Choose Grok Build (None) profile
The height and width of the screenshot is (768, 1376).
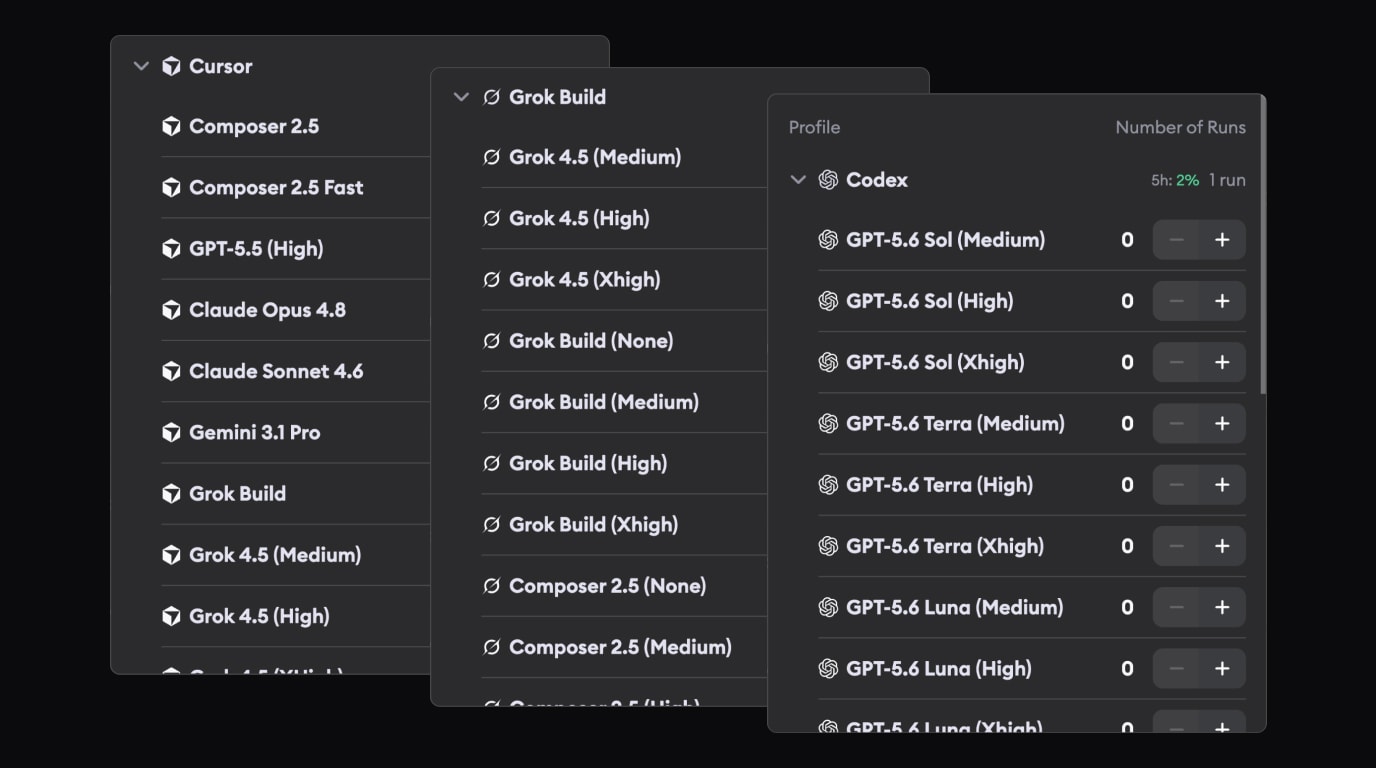(x=591, y=341)
